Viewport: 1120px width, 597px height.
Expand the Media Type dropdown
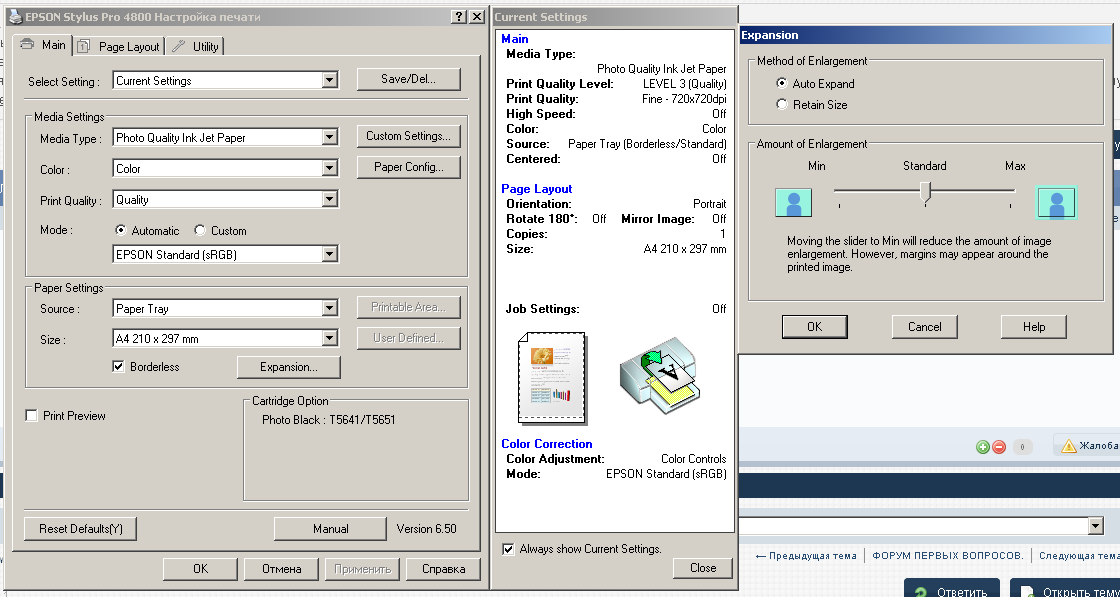(x=329, y=137)
